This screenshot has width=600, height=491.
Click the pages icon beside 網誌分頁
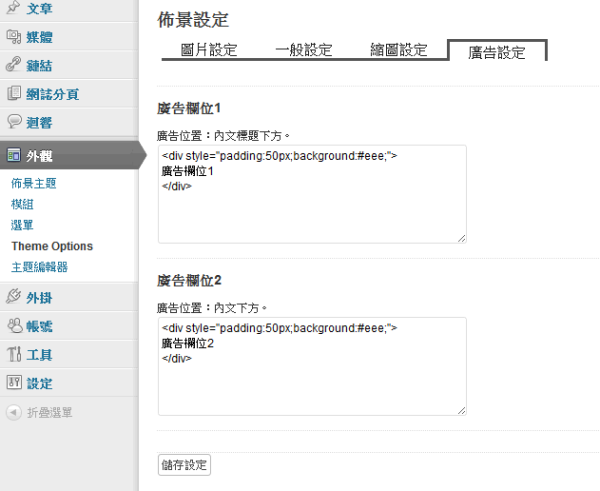[14, 93]
